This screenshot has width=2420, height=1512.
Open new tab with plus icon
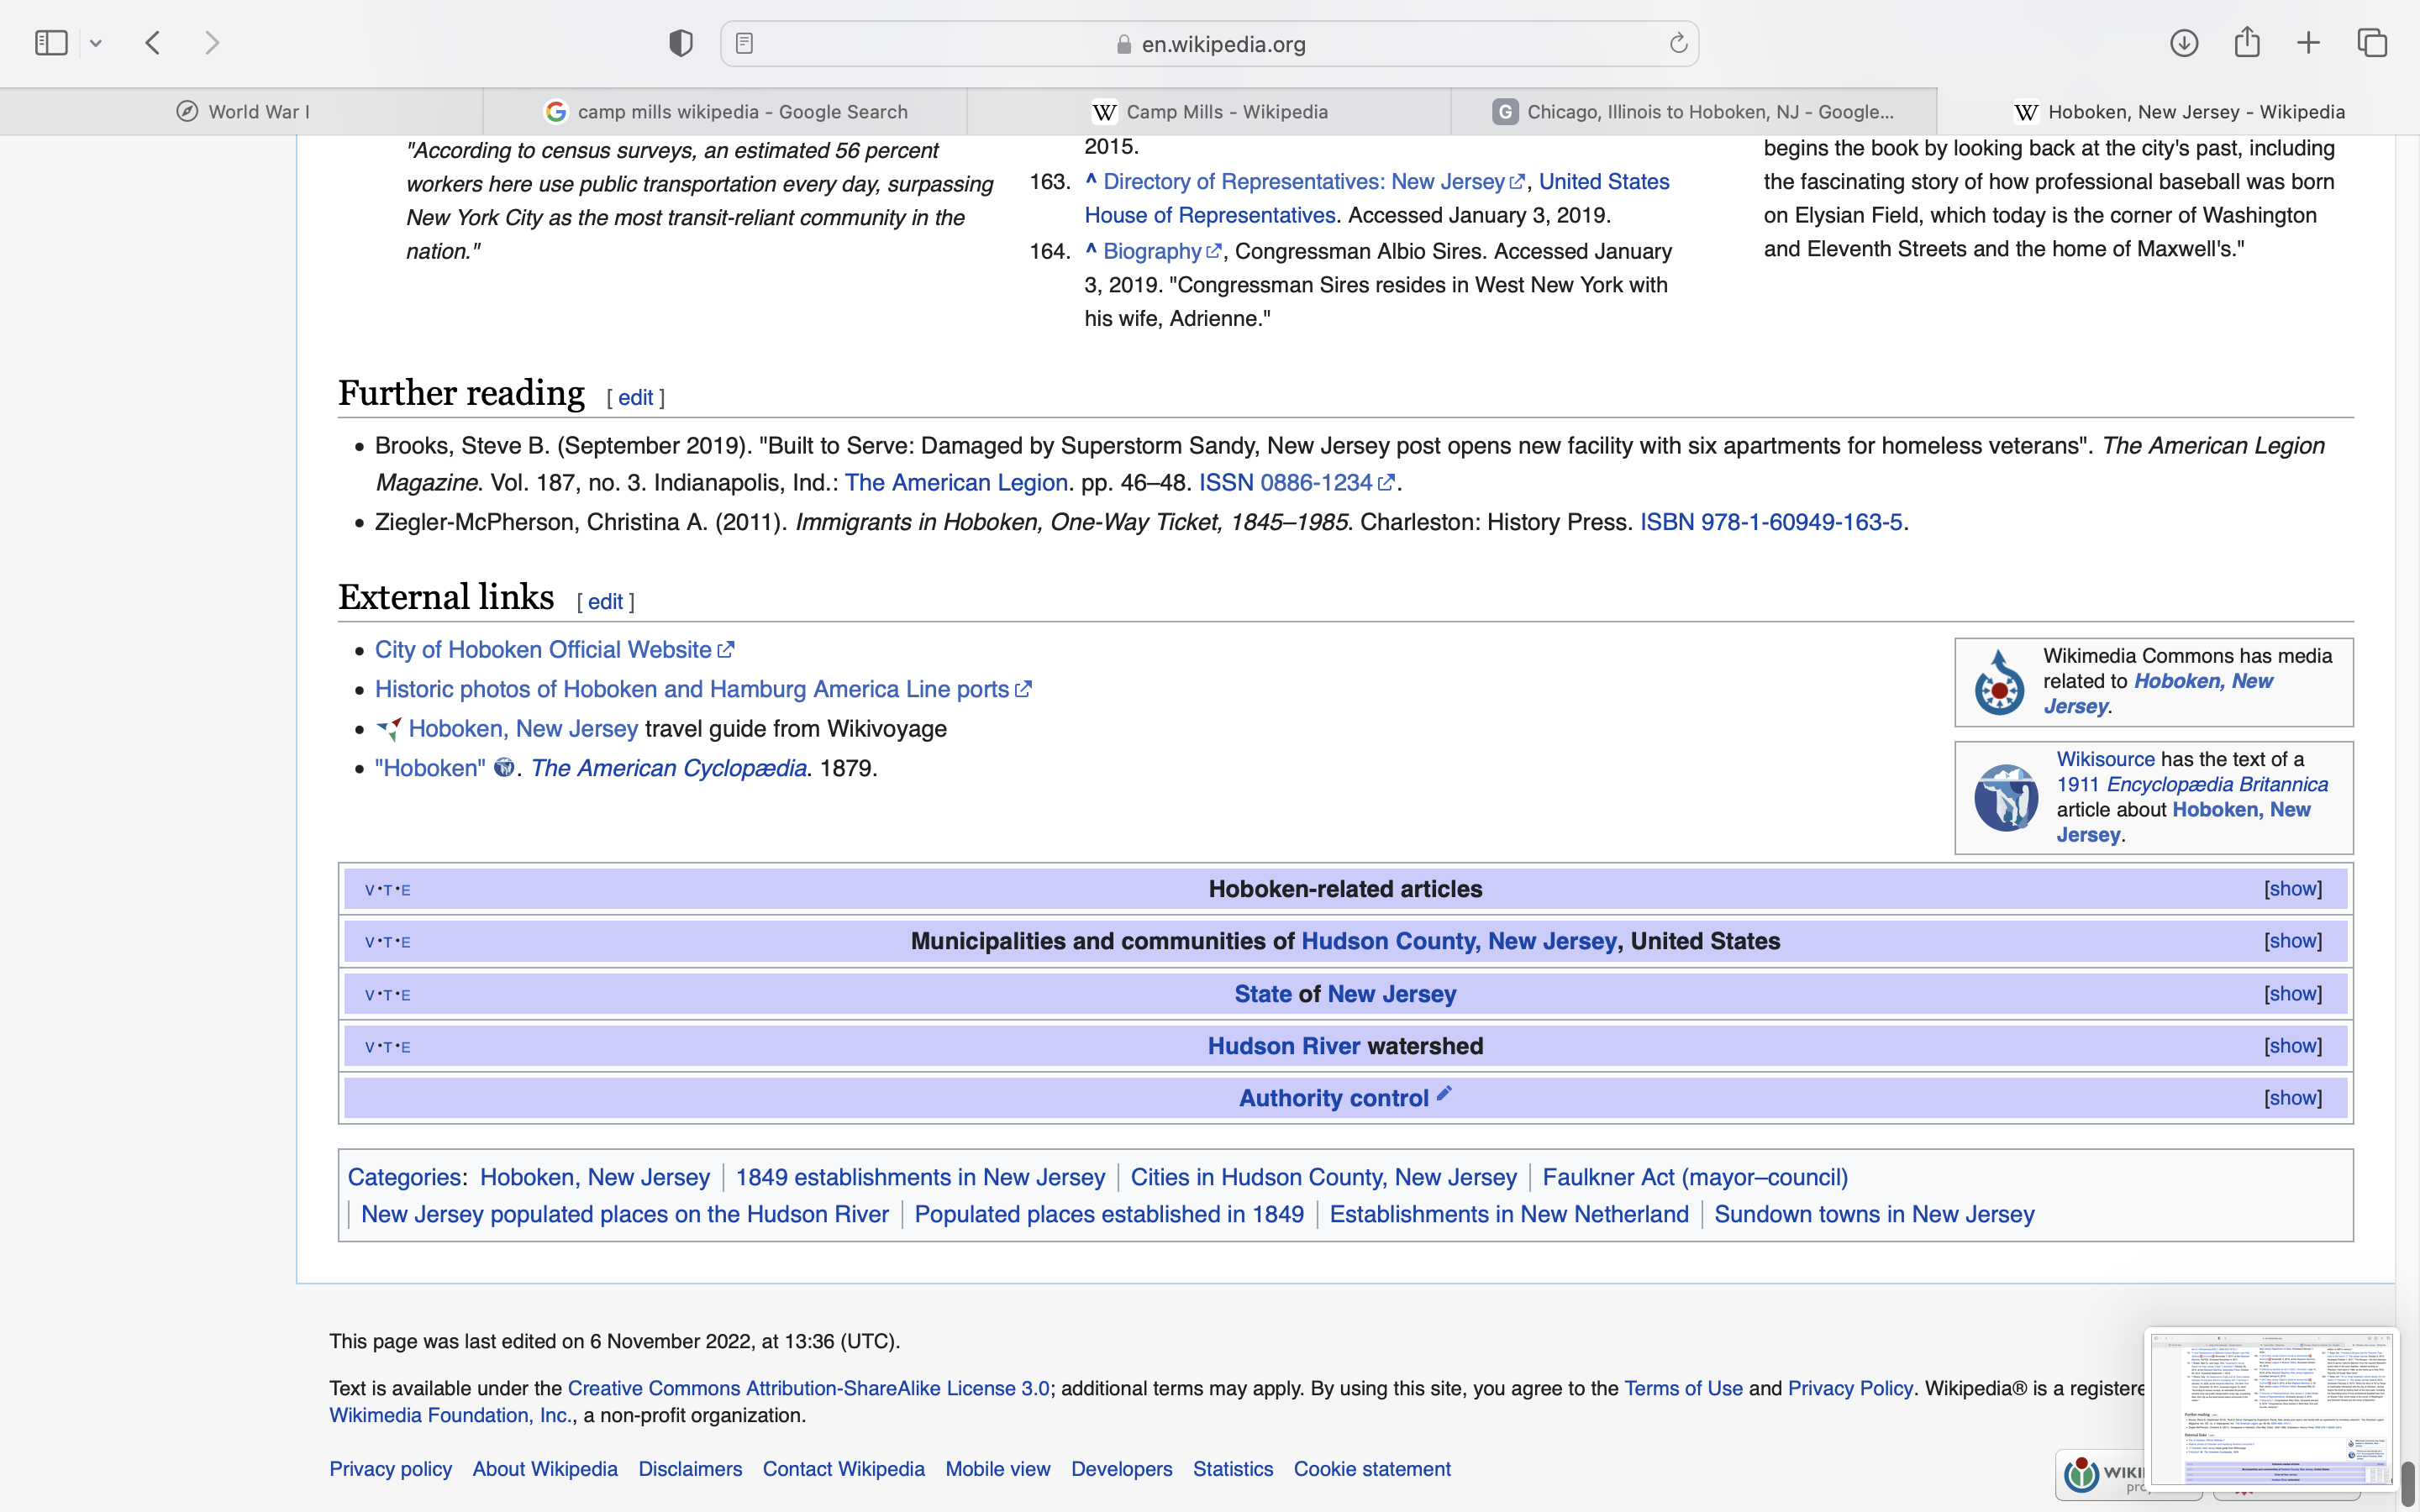2308,43
